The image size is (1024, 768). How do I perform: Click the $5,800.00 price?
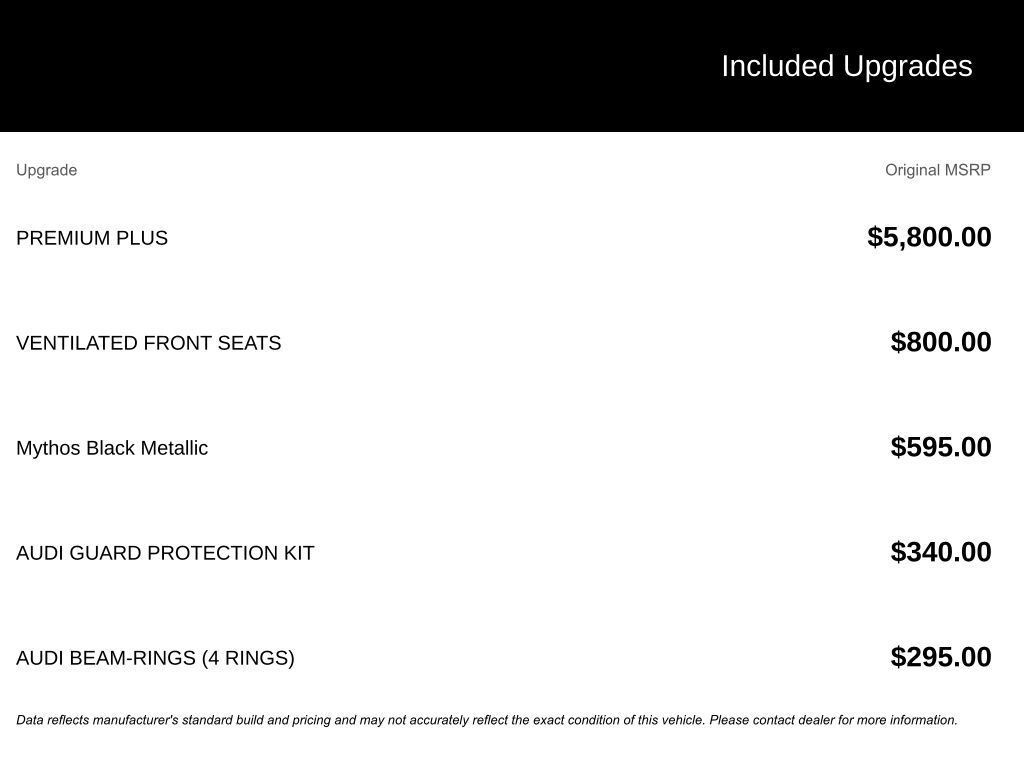pyautogui.click(x=929, y=237)
